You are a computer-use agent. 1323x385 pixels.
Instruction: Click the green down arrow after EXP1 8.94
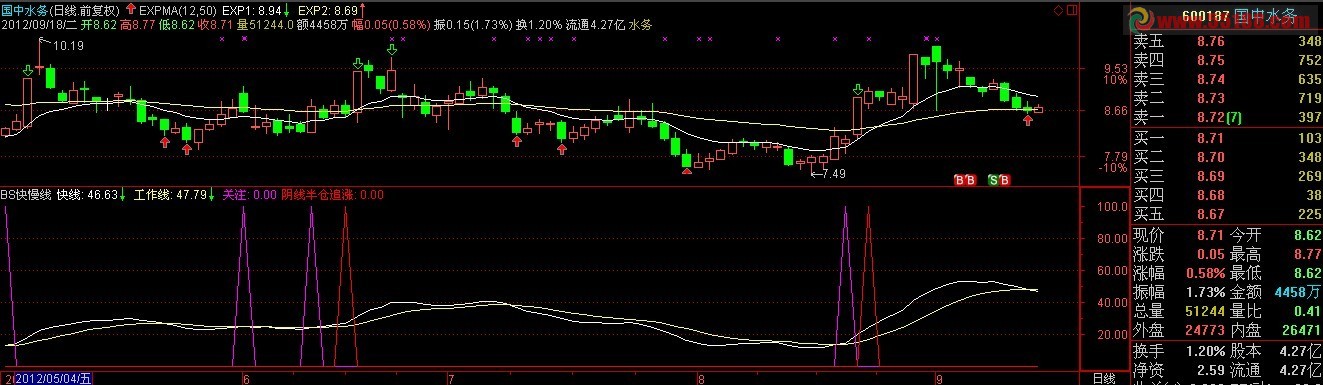(284, 9)
